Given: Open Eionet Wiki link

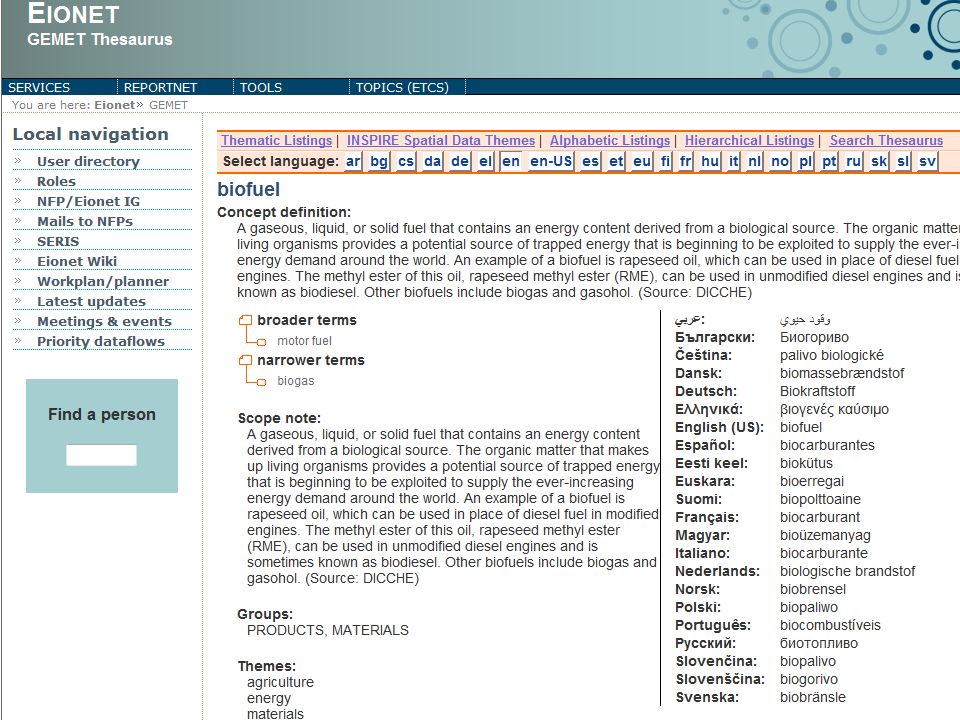Looking at the screenshot, I should 77,261.
